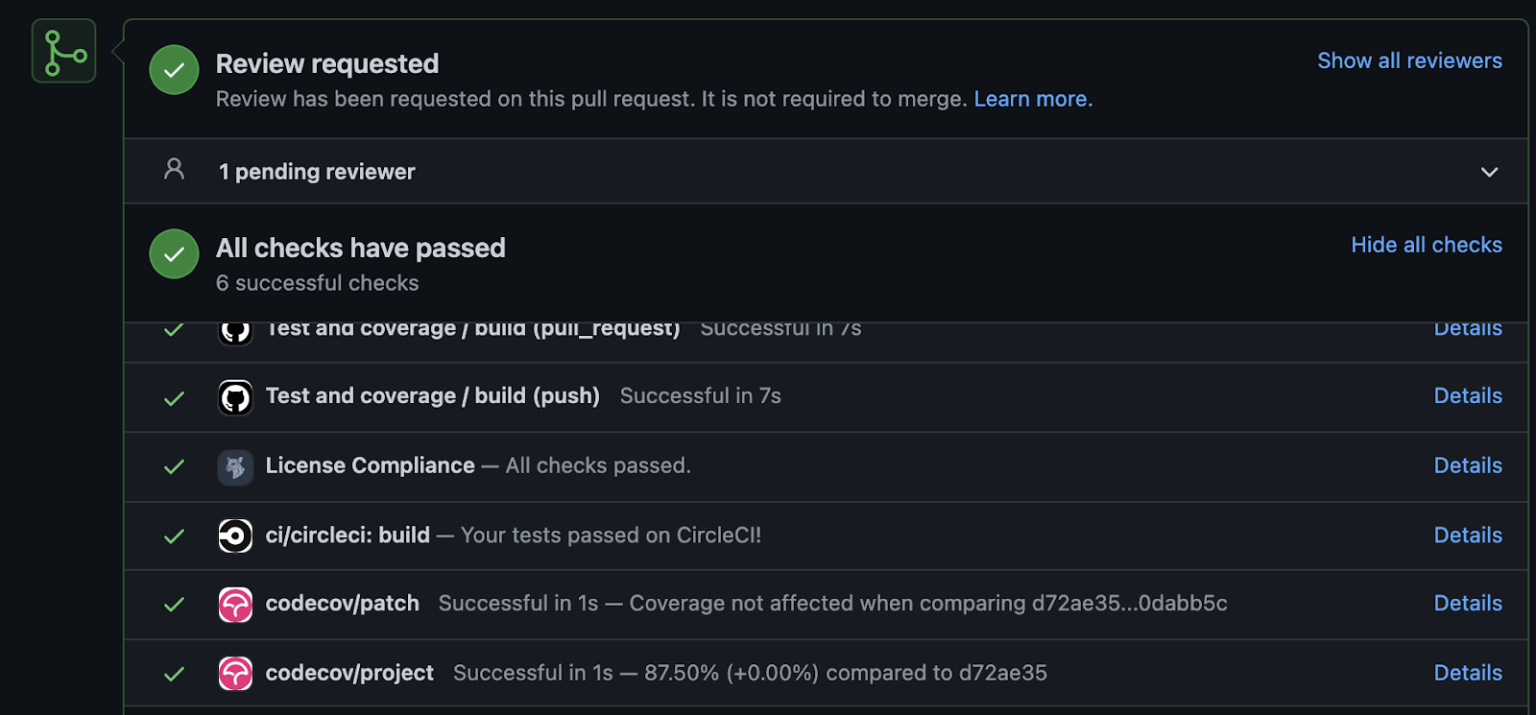Collapse checks using Hide all checks
Viewport: 1536px width, 715px height.
click(x=1427, y=245)
